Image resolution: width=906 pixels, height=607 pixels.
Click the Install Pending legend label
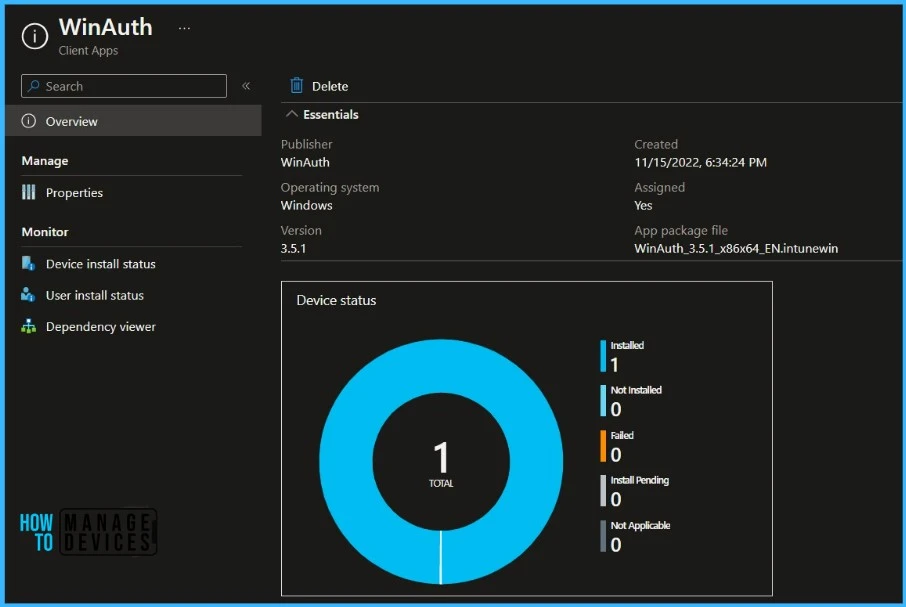(x=640, y=481)
